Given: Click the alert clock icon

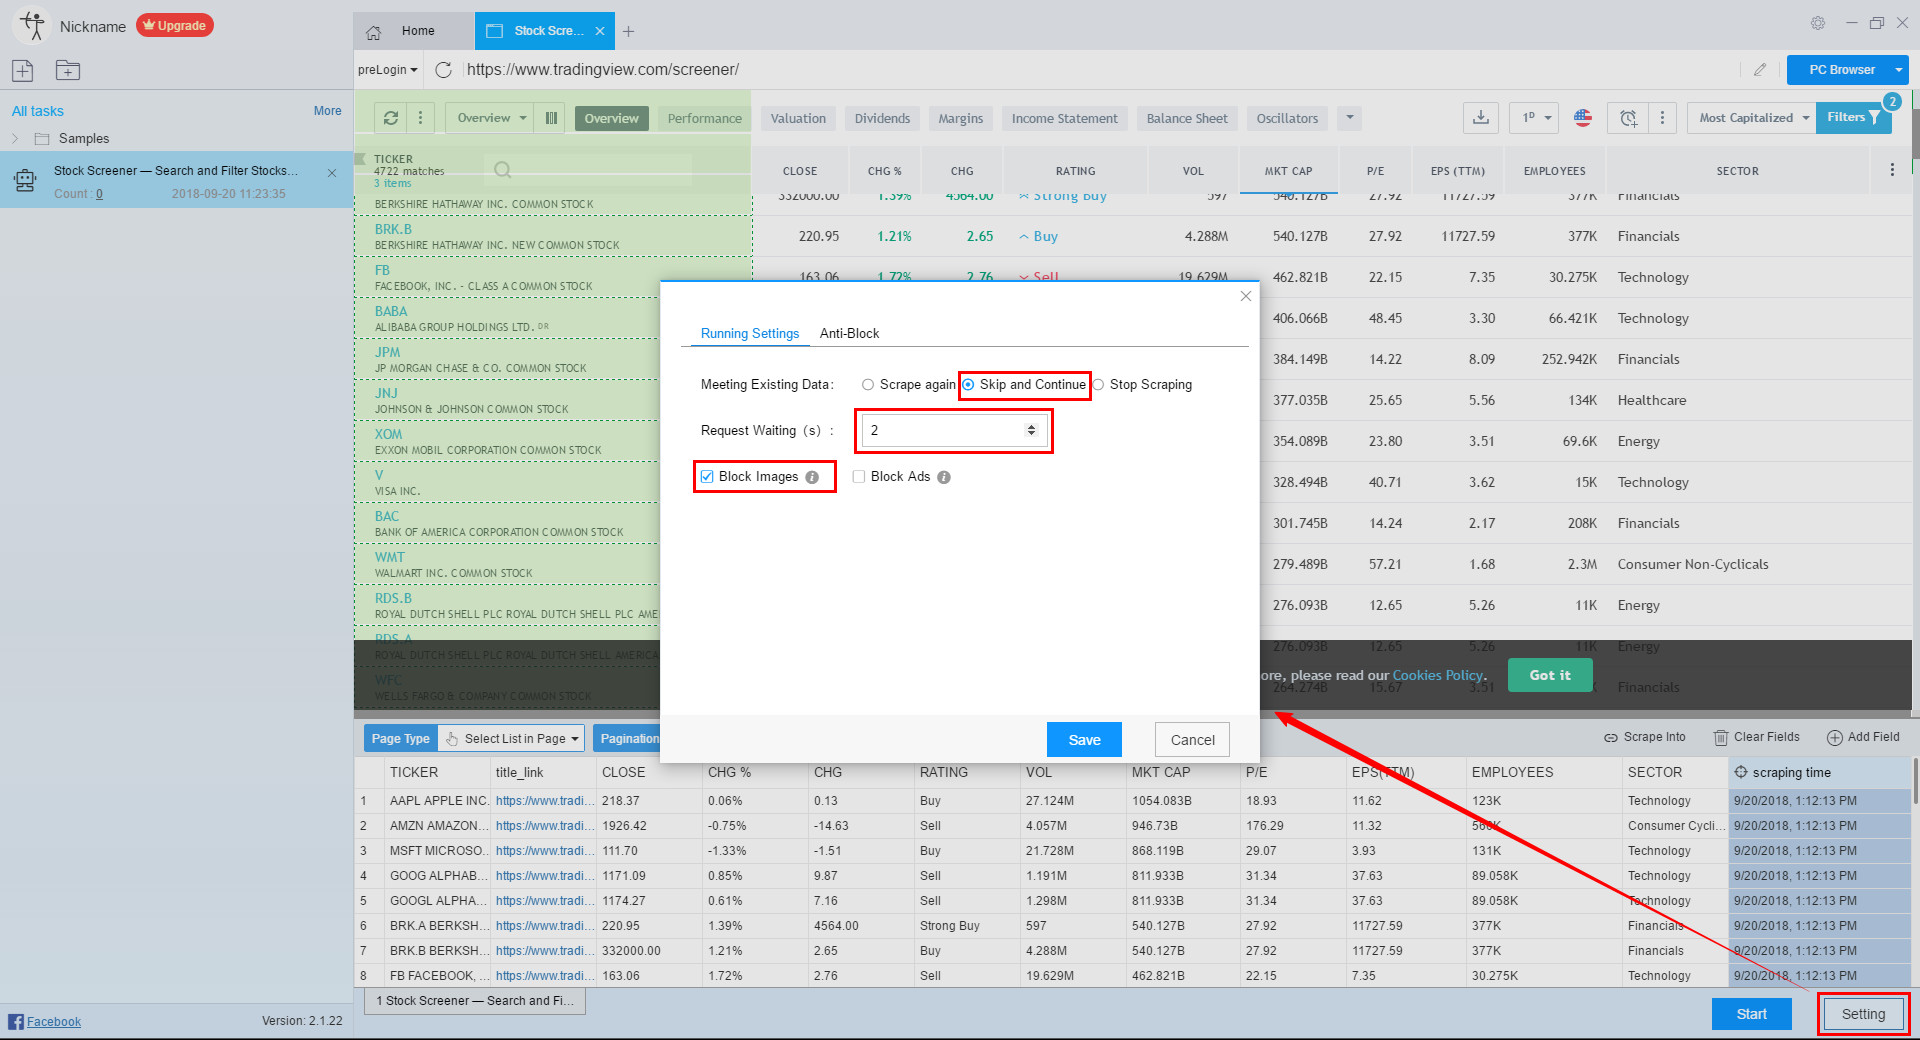Looking at the screenshot, I should 1628,118.
